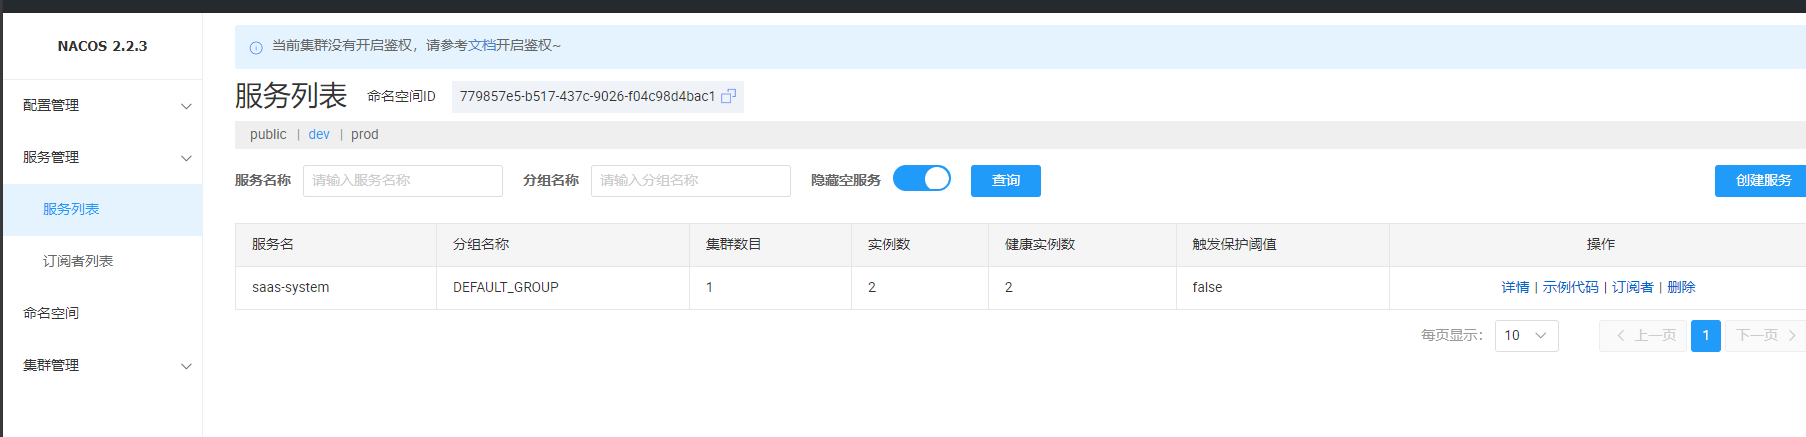Select 服务列表 in the sidebar
The image size is (1806, 437).
(x=71, y=209)
